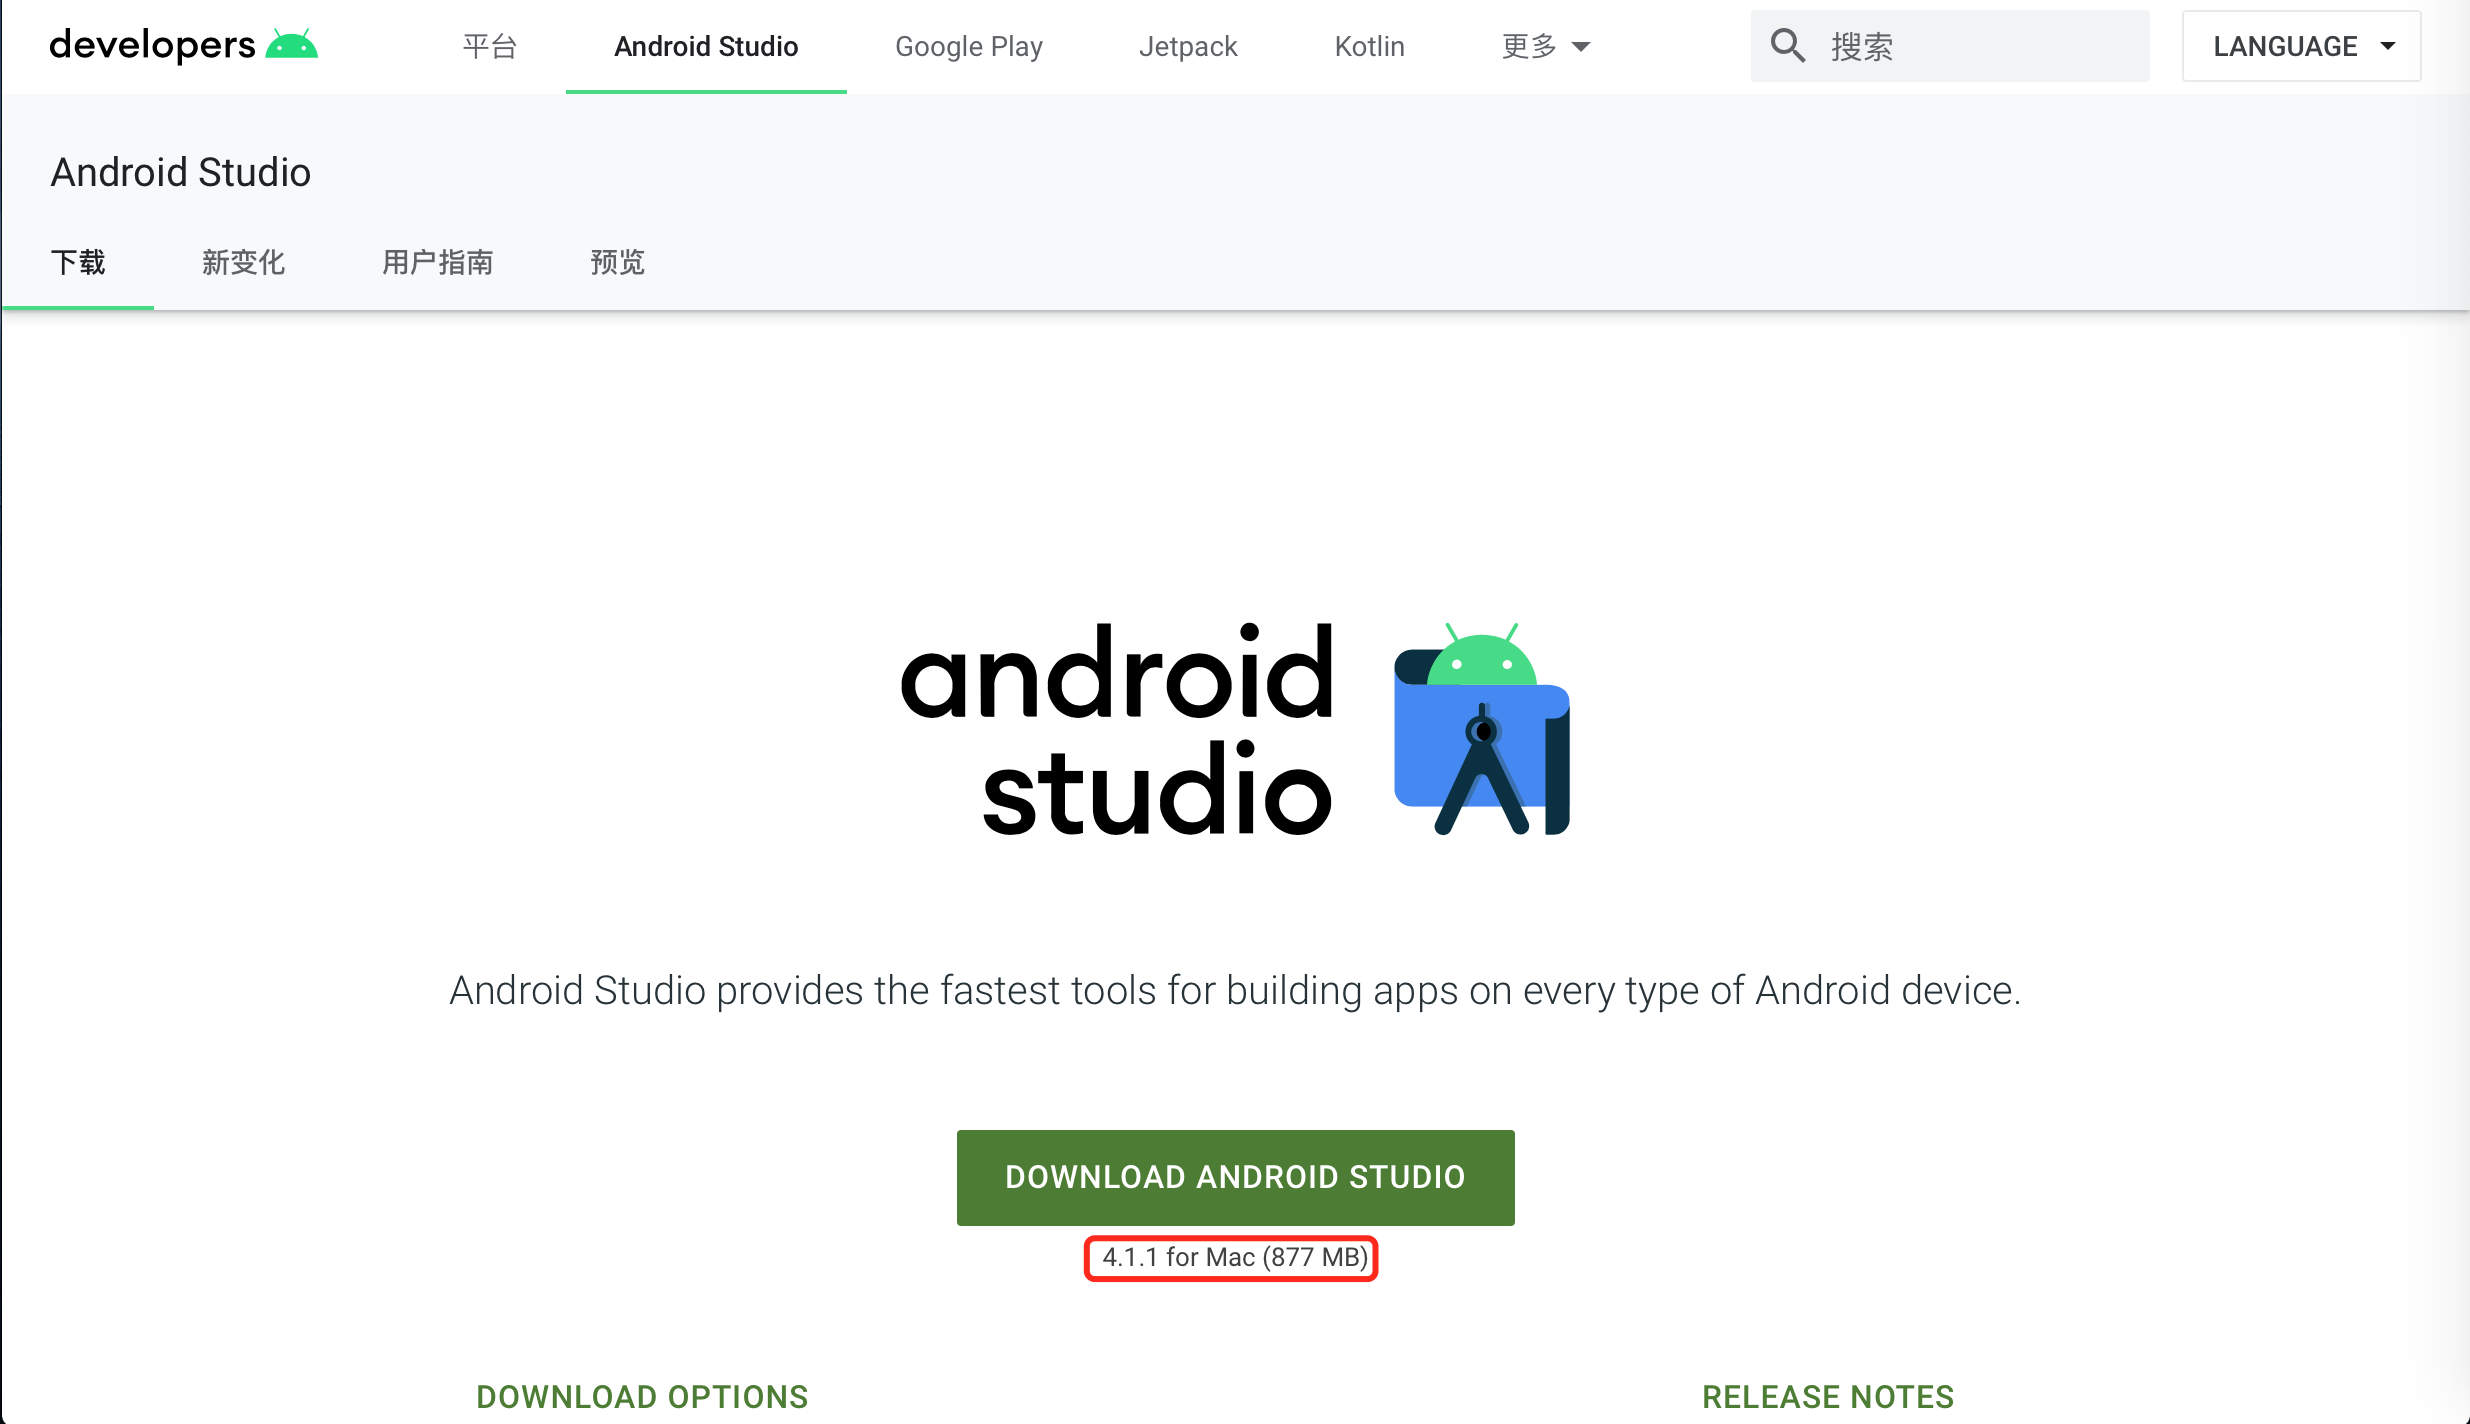This screenshot has width=2470, height=1424.
Task: Toggle the 平台 navigation menu
Action: pos(492,48)
